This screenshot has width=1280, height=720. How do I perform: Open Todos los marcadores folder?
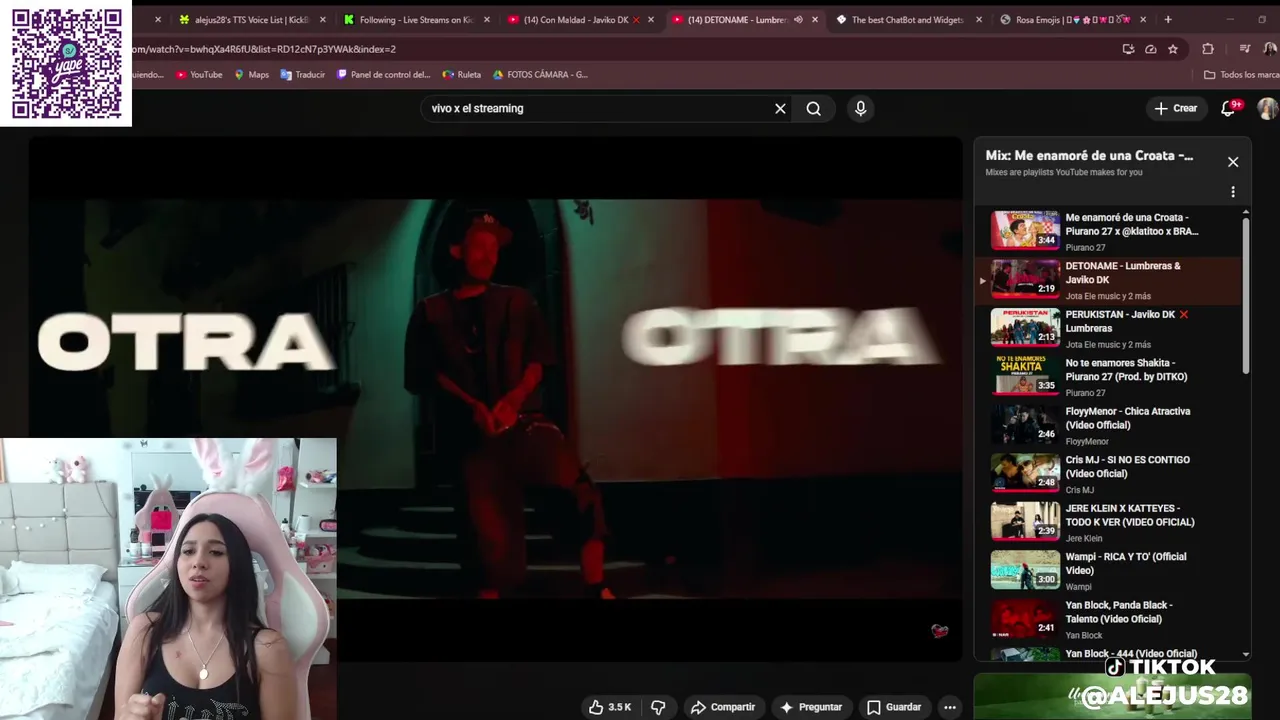coord(1241,74)
